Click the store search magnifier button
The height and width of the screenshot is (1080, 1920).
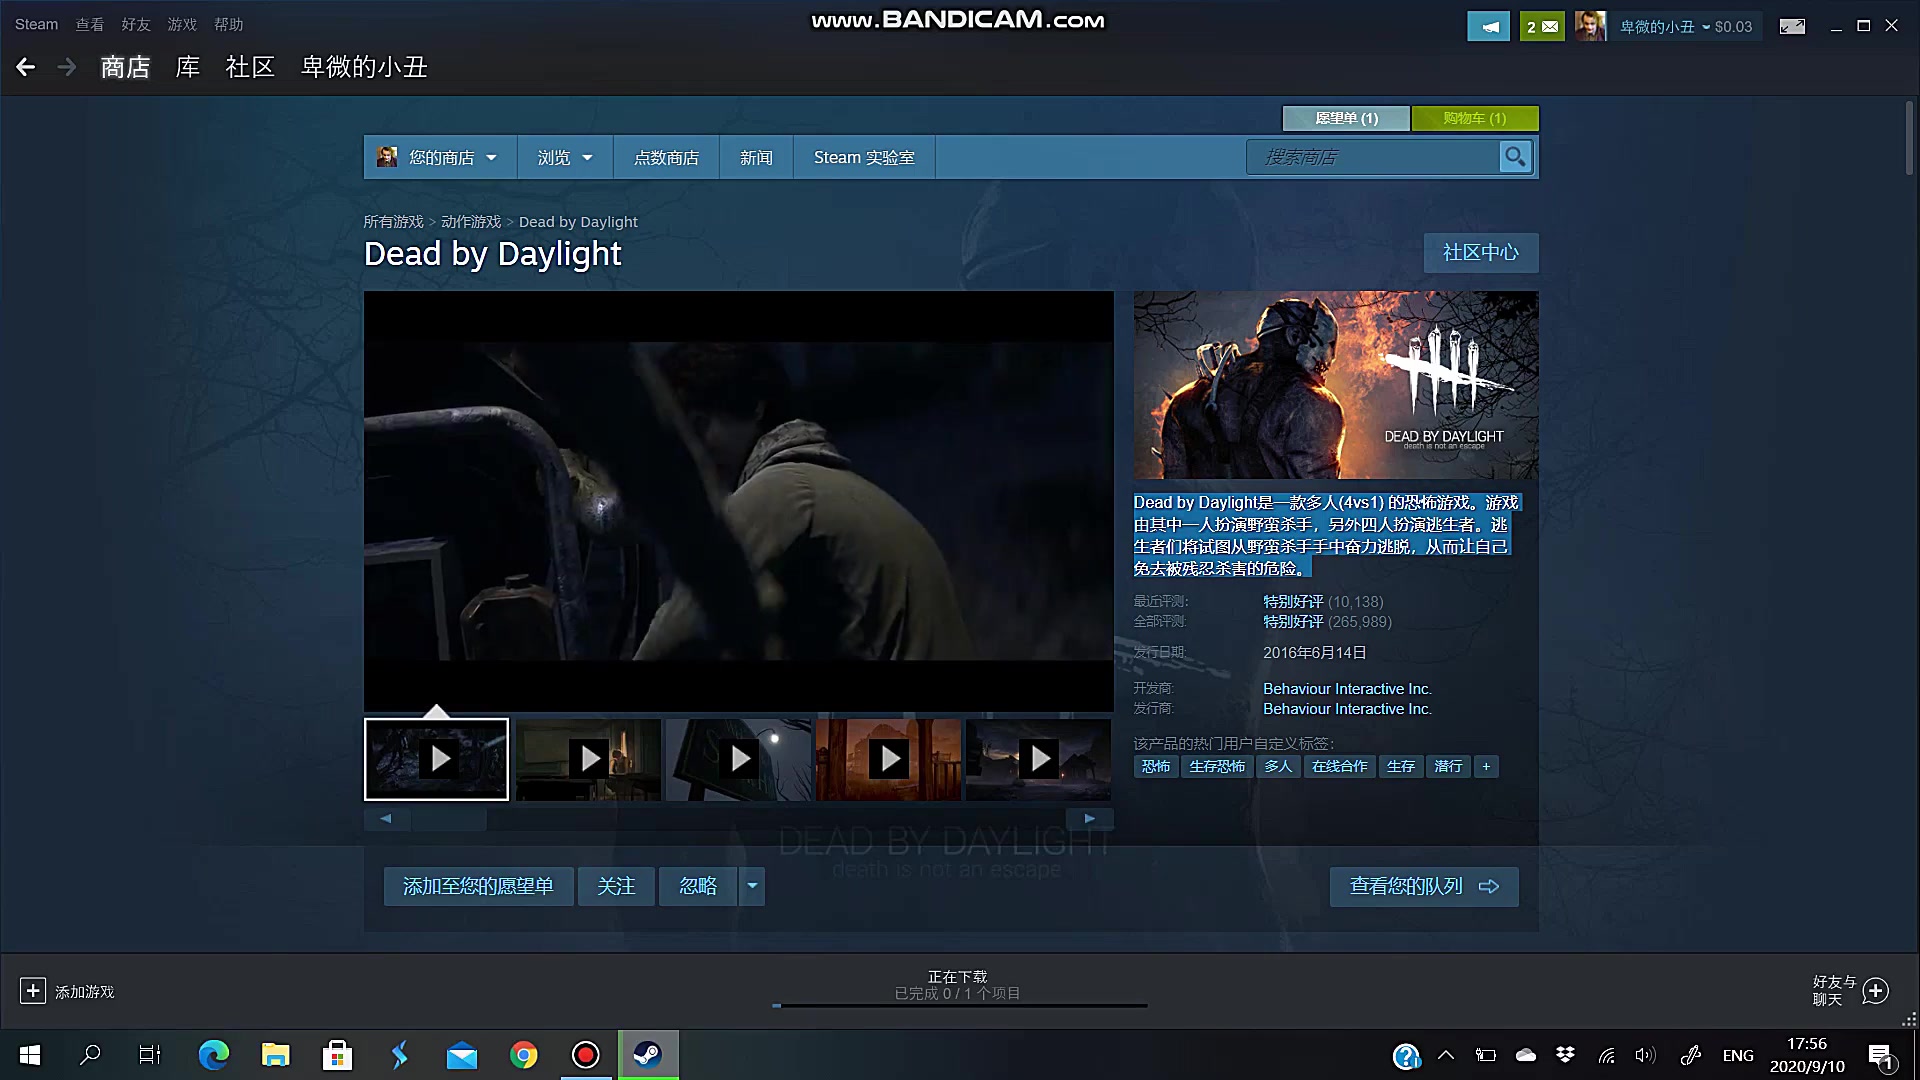[x=1515, y=157]
